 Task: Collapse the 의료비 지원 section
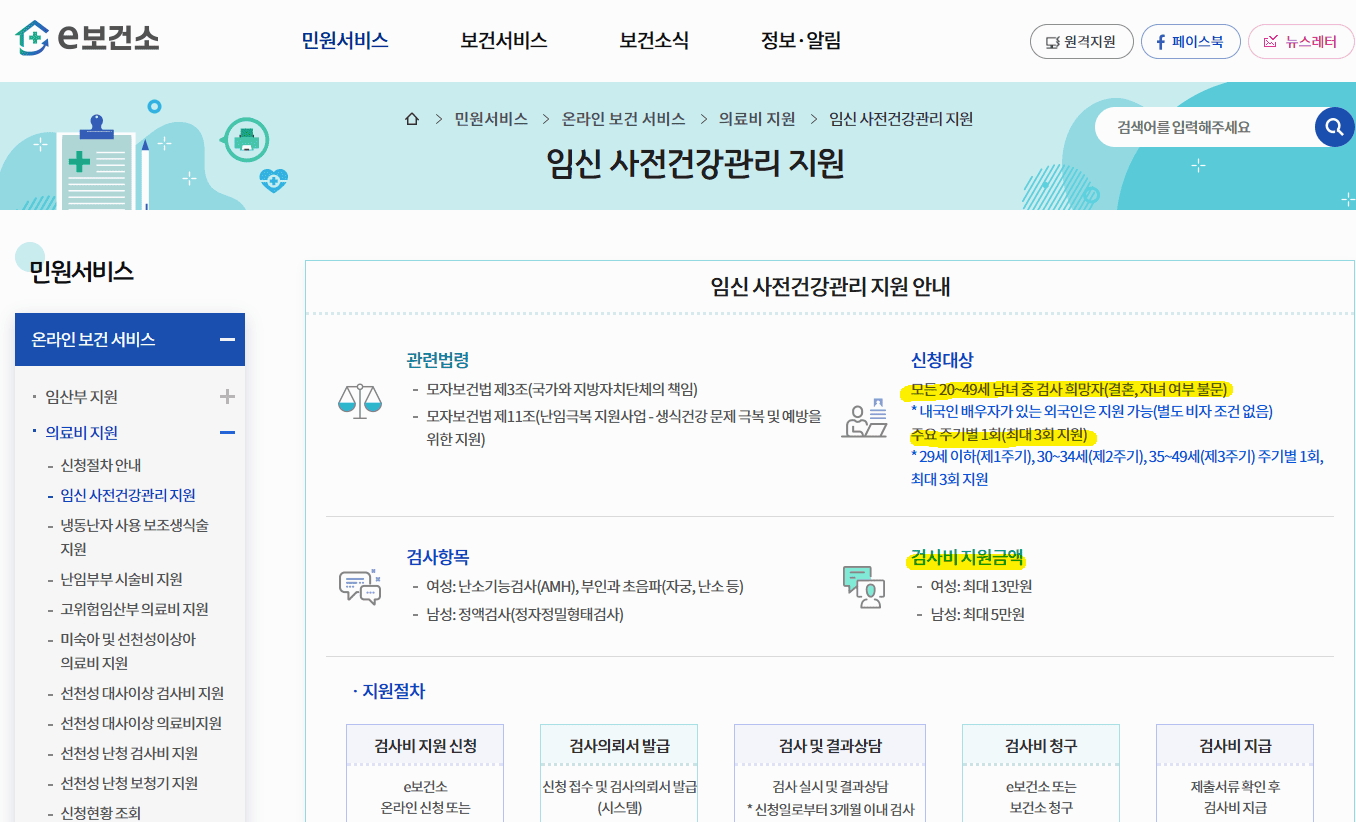click(227, 432)
